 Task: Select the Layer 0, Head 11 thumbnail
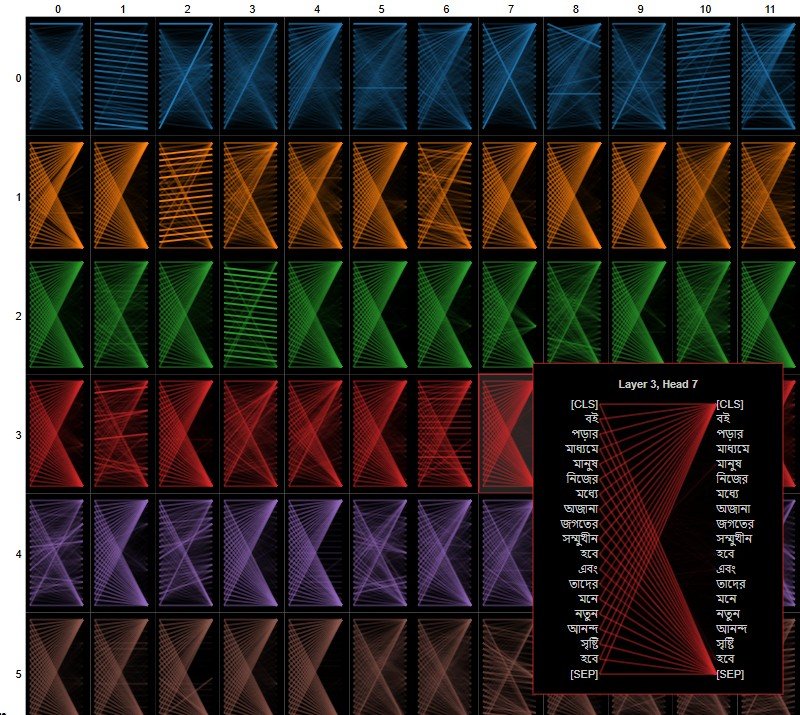coord(768,77)
